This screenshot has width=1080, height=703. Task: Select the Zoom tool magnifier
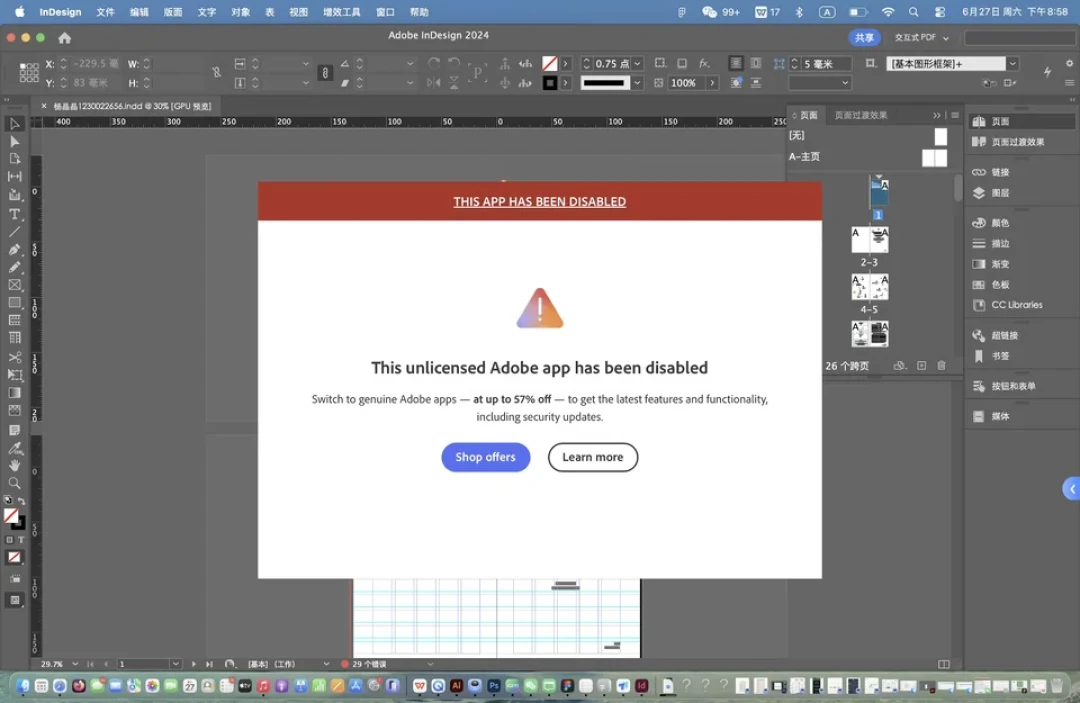[14, 483]
